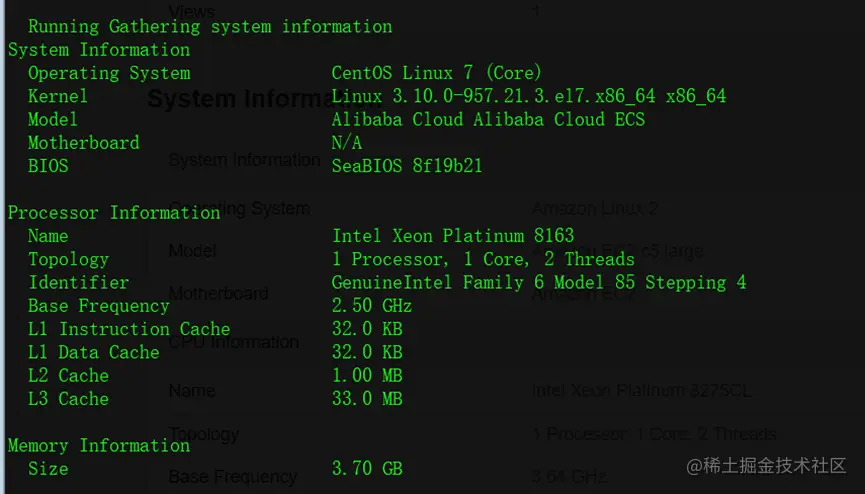
Task: Select '1 Processor, 1 Core, 2 Threads' in green
Action: (x=483, y=259)
